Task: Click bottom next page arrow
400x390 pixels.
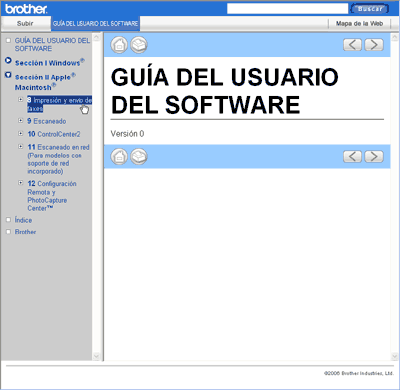Action: tap(374, 156)
